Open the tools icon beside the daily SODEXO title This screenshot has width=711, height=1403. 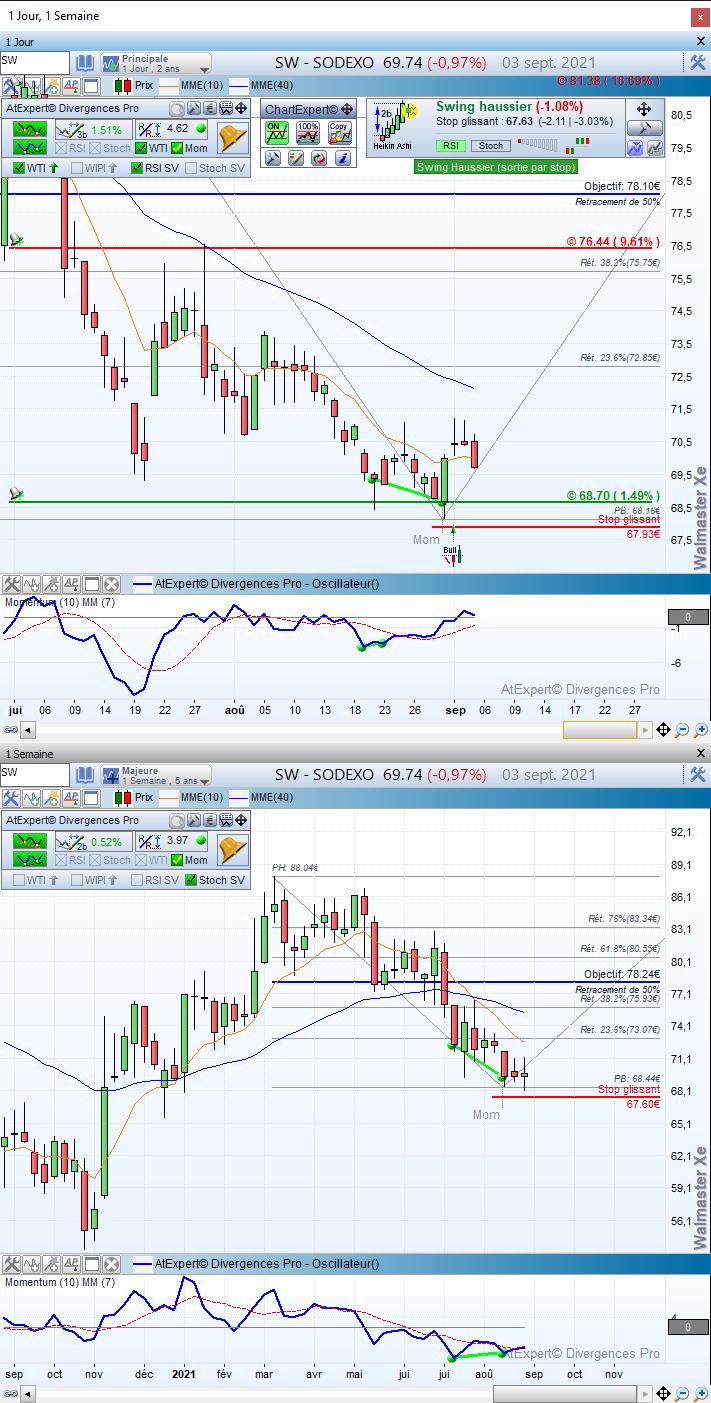[x=698, y=62]
